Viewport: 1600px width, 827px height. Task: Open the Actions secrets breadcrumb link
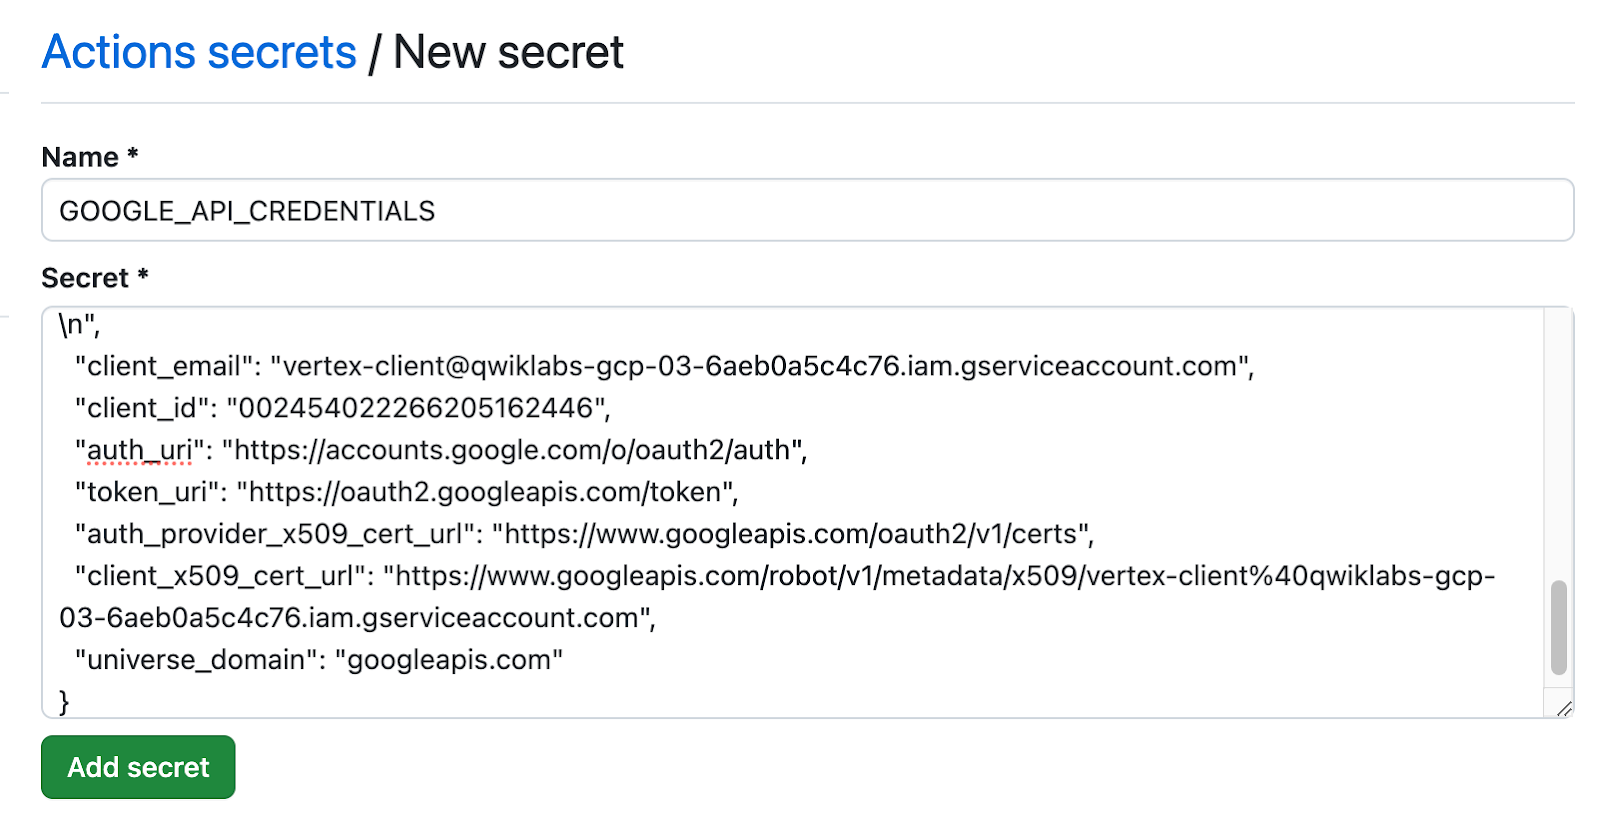pyautogui.click(x=199, y=52)
